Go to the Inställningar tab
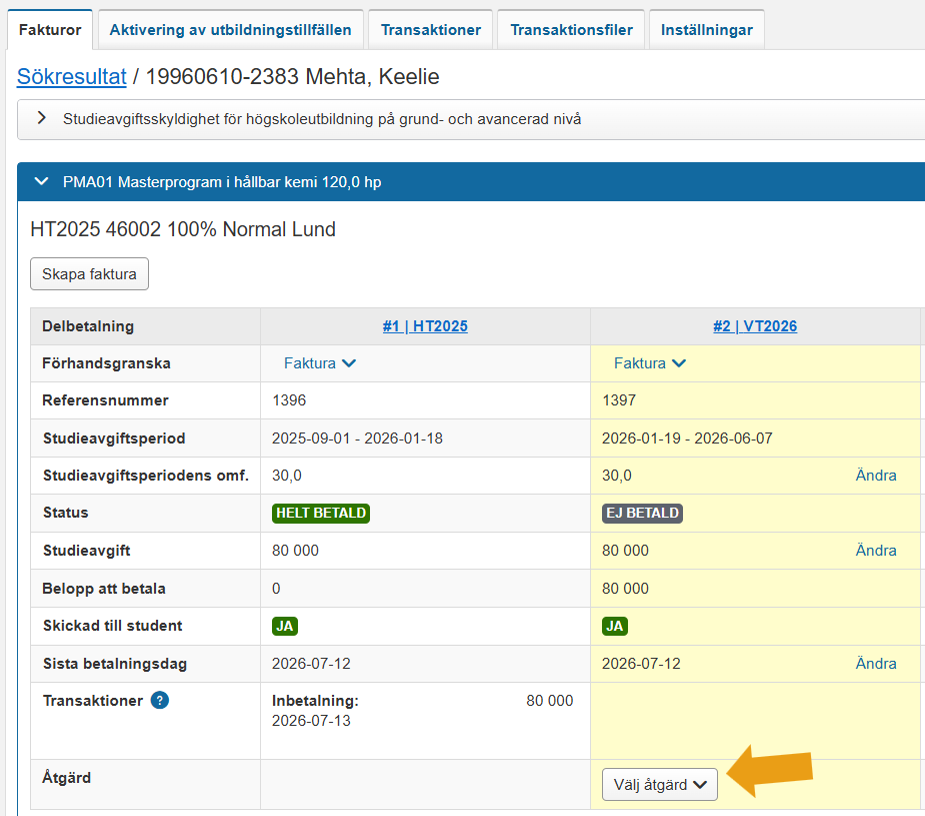 [x=707, y=30]
